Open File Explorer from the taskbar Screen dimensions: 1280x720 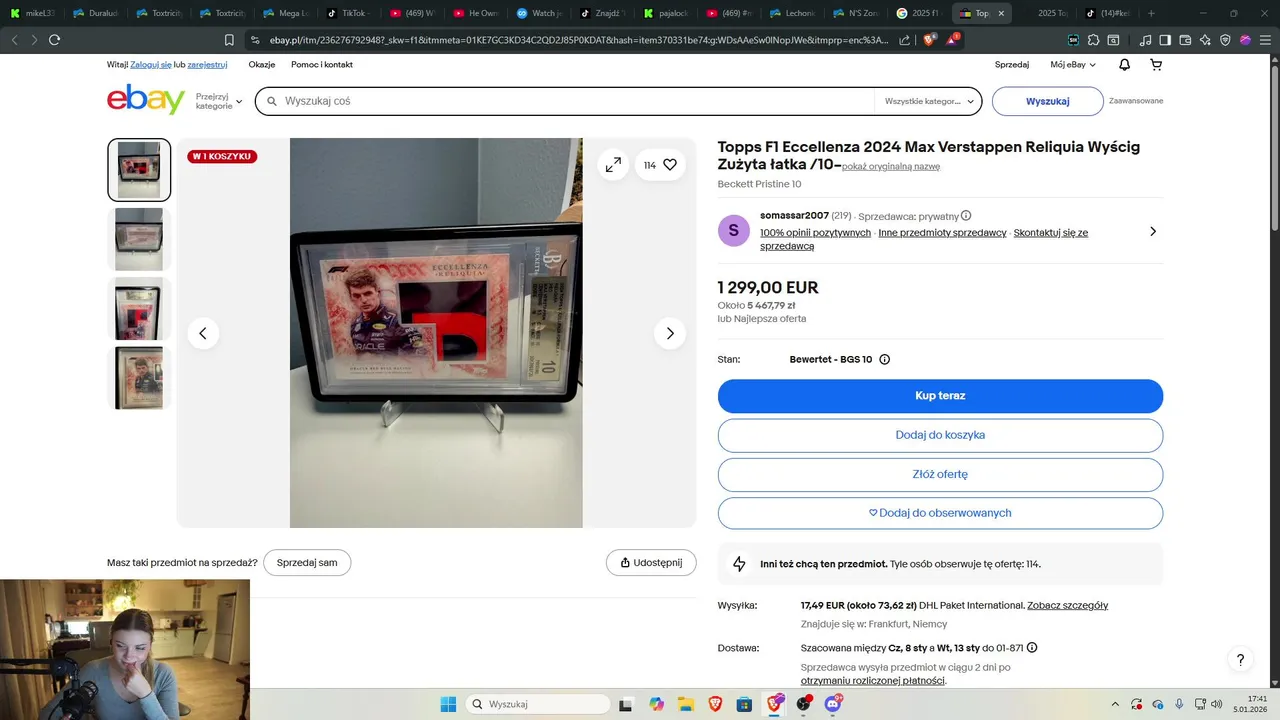pyautogui.click(x=685, y=704)
